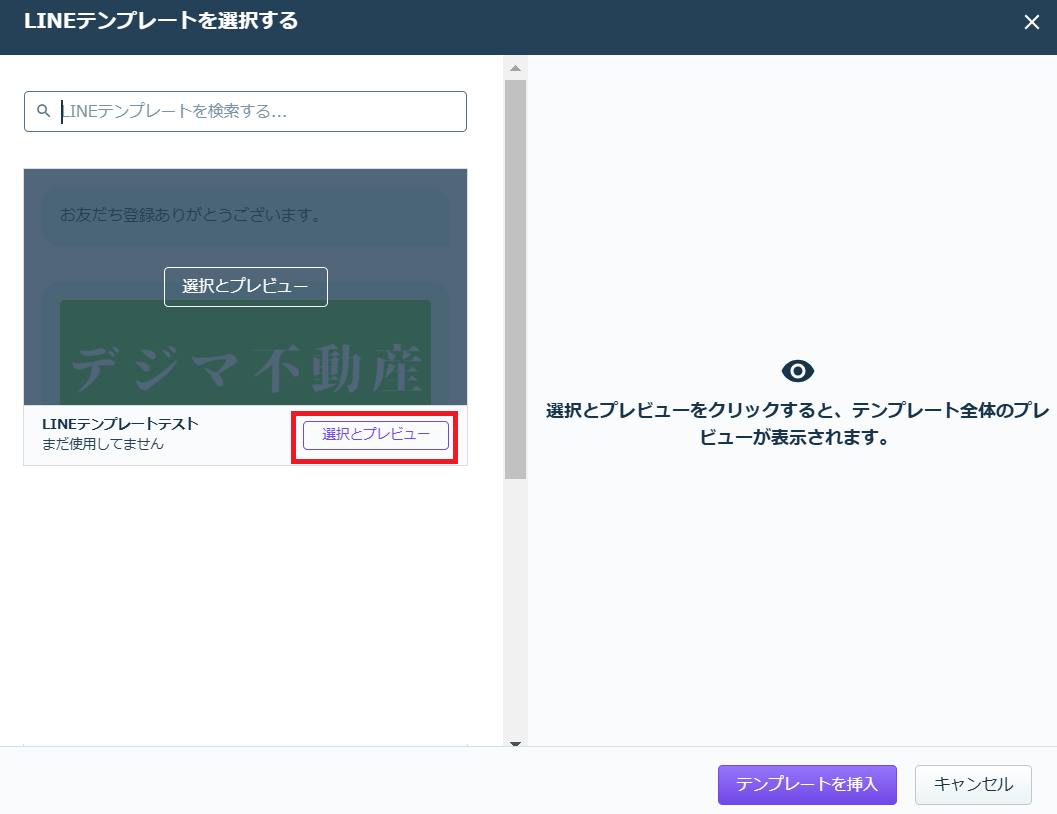Click the LINEテンプレートを選択する dialog title
This screenshot has width=1057, height=814.
click(161, 21)
